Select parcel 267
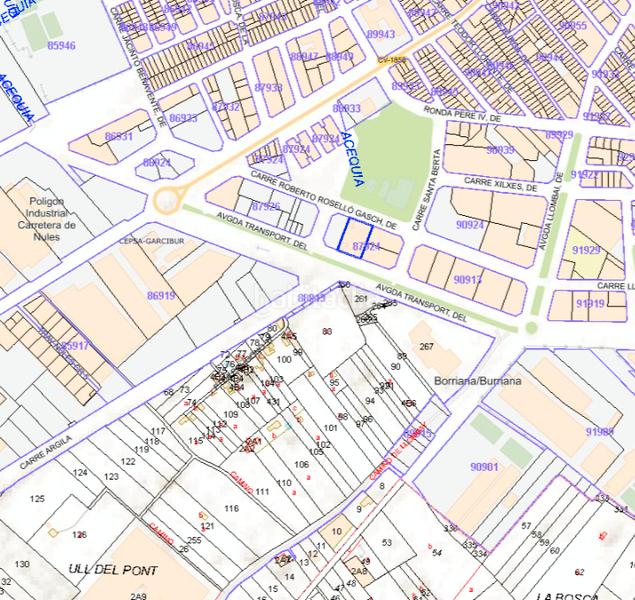The image size is (635, 600). pyautogui.click(x=427, y=347)
